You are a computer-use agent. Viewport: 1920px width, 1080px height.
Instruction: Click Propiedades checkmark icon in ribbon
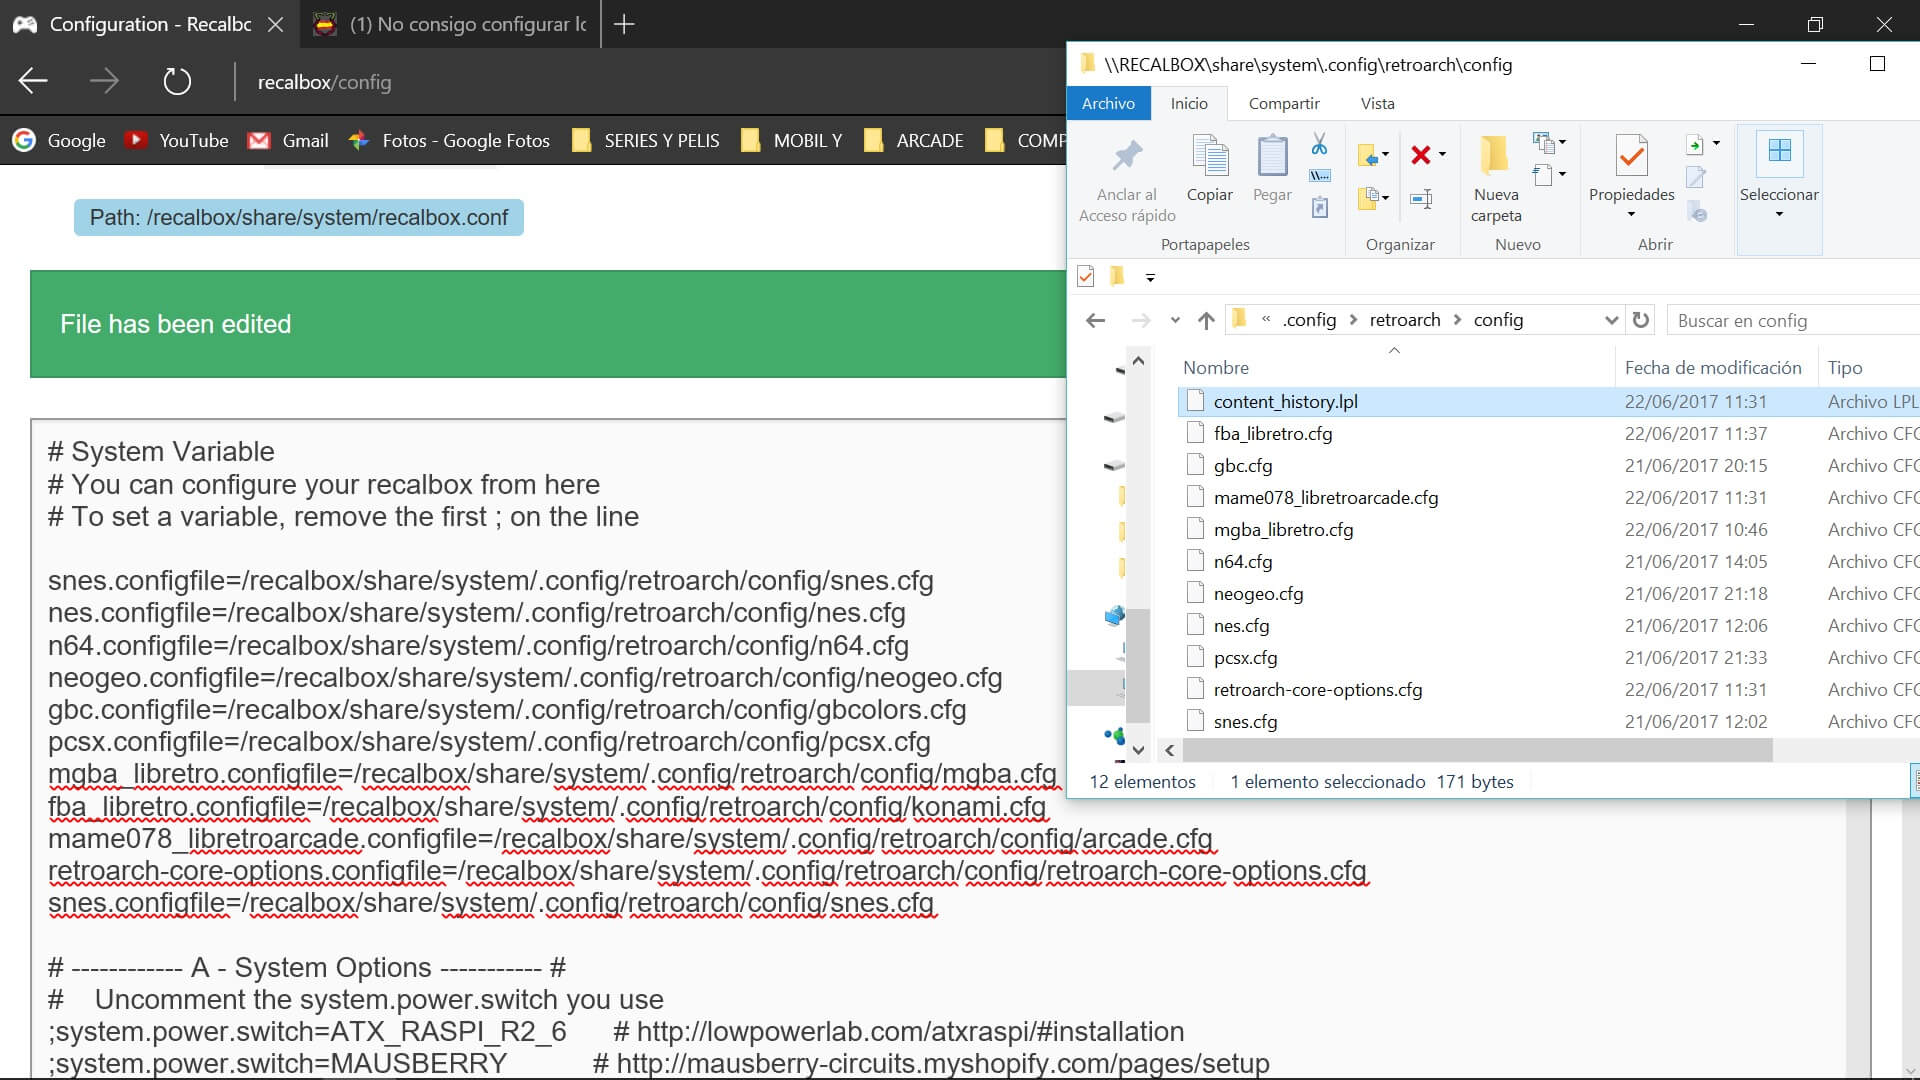click(1631, 156)
